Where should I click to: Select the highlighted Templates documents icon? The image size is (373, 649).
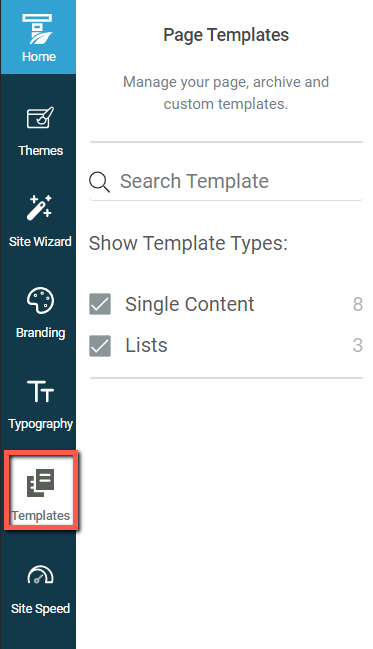click(41, 483)
